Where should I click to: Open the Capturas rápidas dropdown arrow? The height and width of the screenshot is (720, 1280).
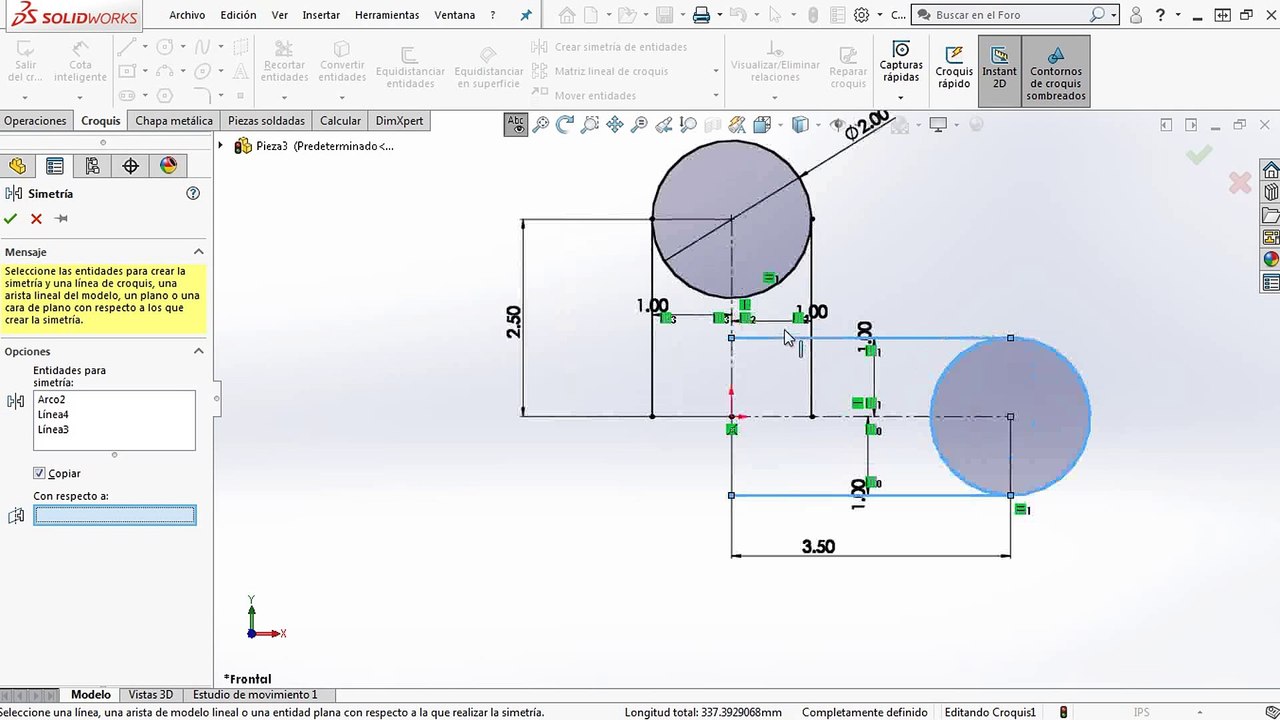901,98
